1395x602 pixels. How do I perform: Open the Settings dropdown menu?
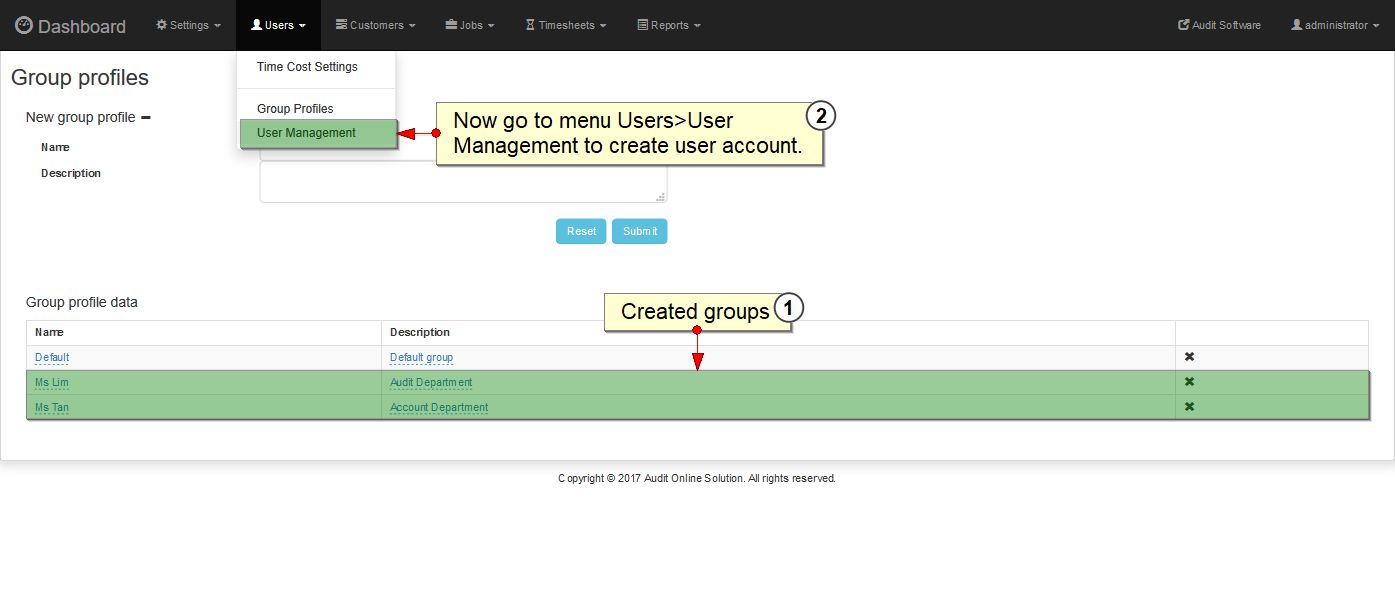tap(189, 25)
